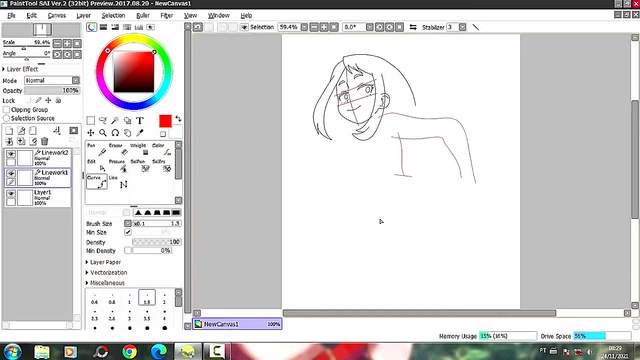640x360 pixels.
Task: Select the Pressure tool
Action: 118,166
